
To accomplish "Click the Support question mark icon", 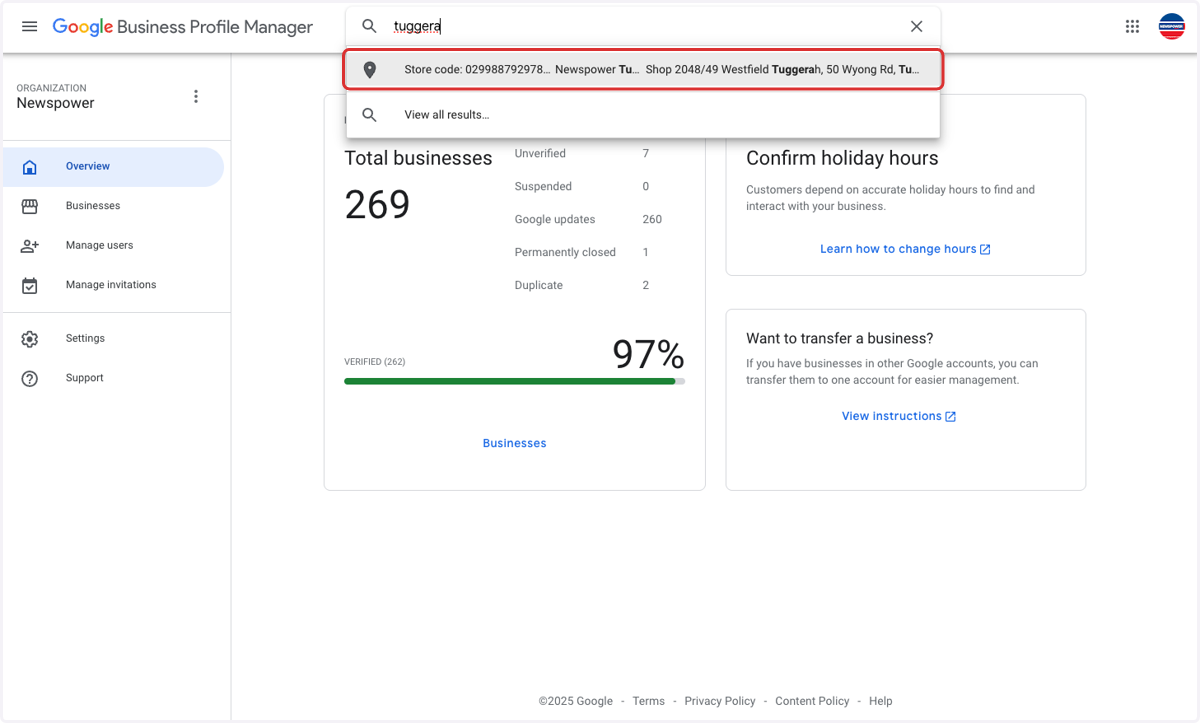I will (30, 379).
